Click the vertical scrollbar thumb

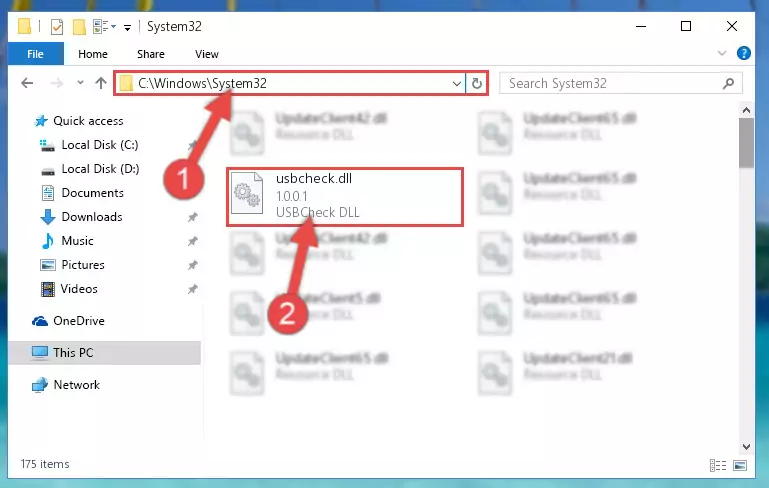pyautogui.click(x=746, y=143)
